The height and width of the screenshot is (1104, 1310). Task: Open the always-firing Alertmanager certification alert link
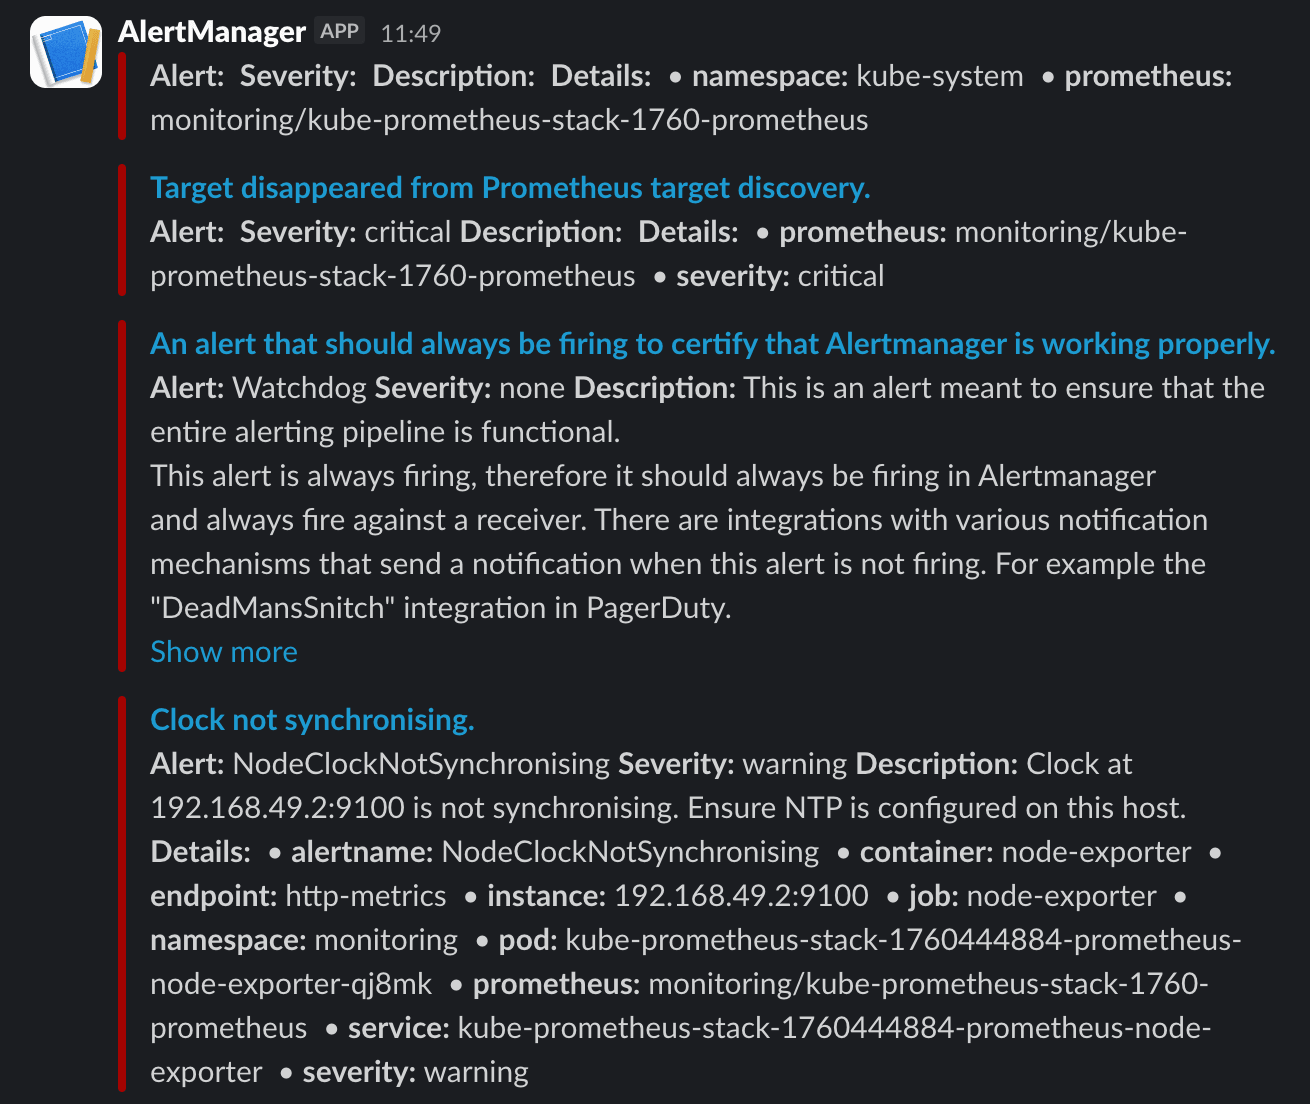tap(712, 343)
